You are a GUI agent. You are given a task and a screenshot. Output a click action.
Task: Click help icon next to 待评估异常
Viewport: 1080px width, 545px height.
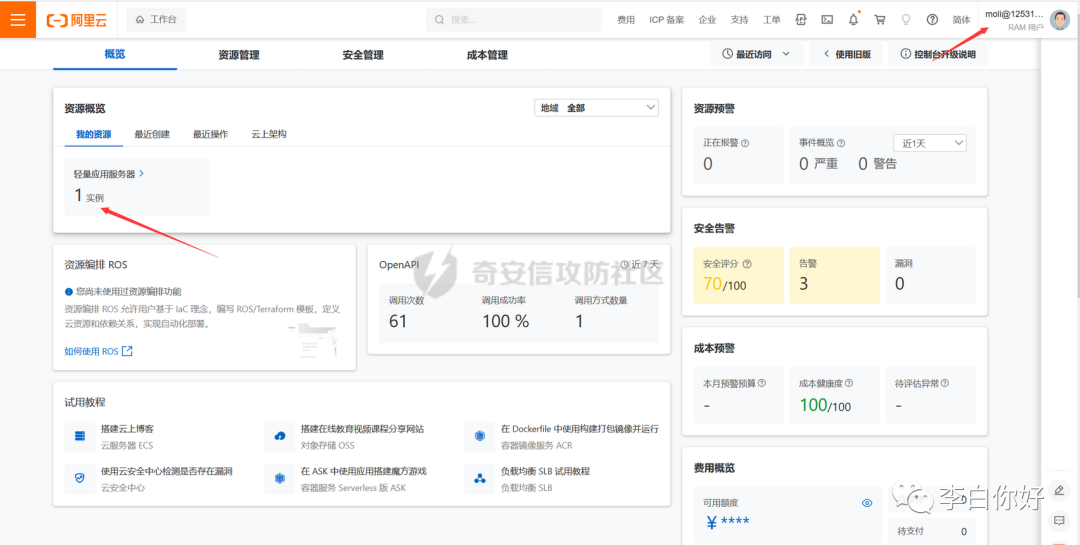coord(944,383)
